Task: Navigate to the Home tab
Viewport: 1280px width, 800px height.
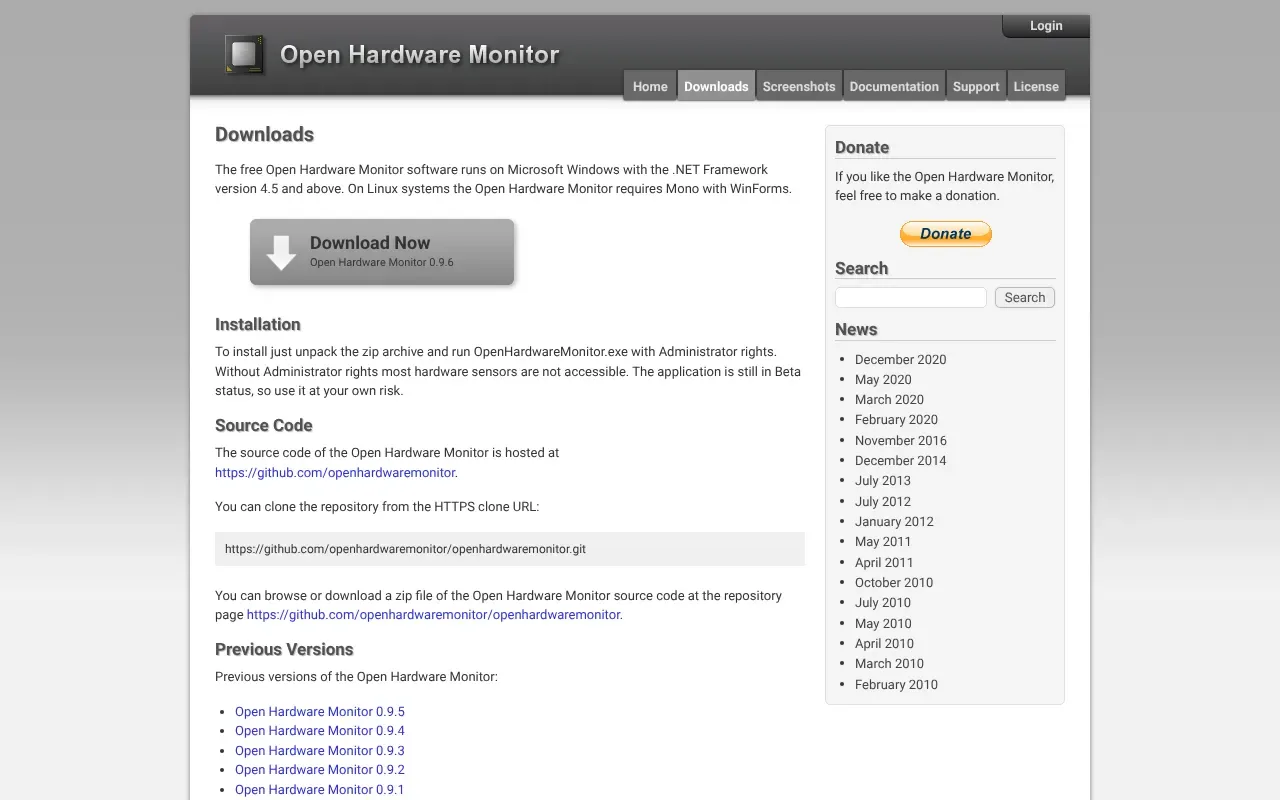Action: [x=649, y=86]
